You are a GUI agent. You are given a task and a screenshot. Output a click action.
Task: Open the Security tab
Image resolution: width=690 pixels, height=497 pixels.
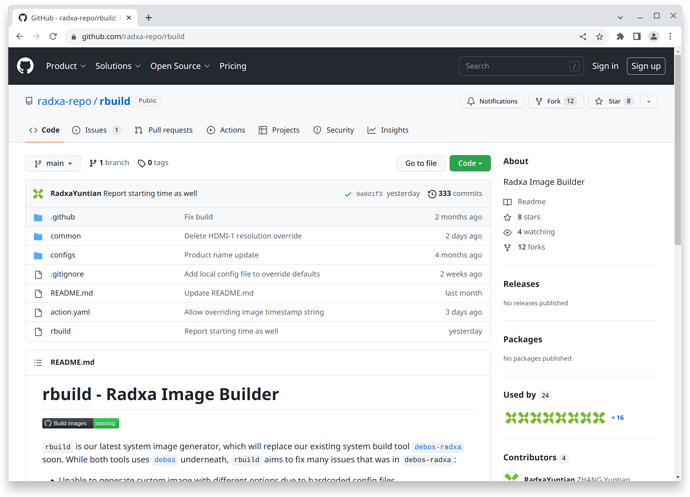tap(334, 130)
